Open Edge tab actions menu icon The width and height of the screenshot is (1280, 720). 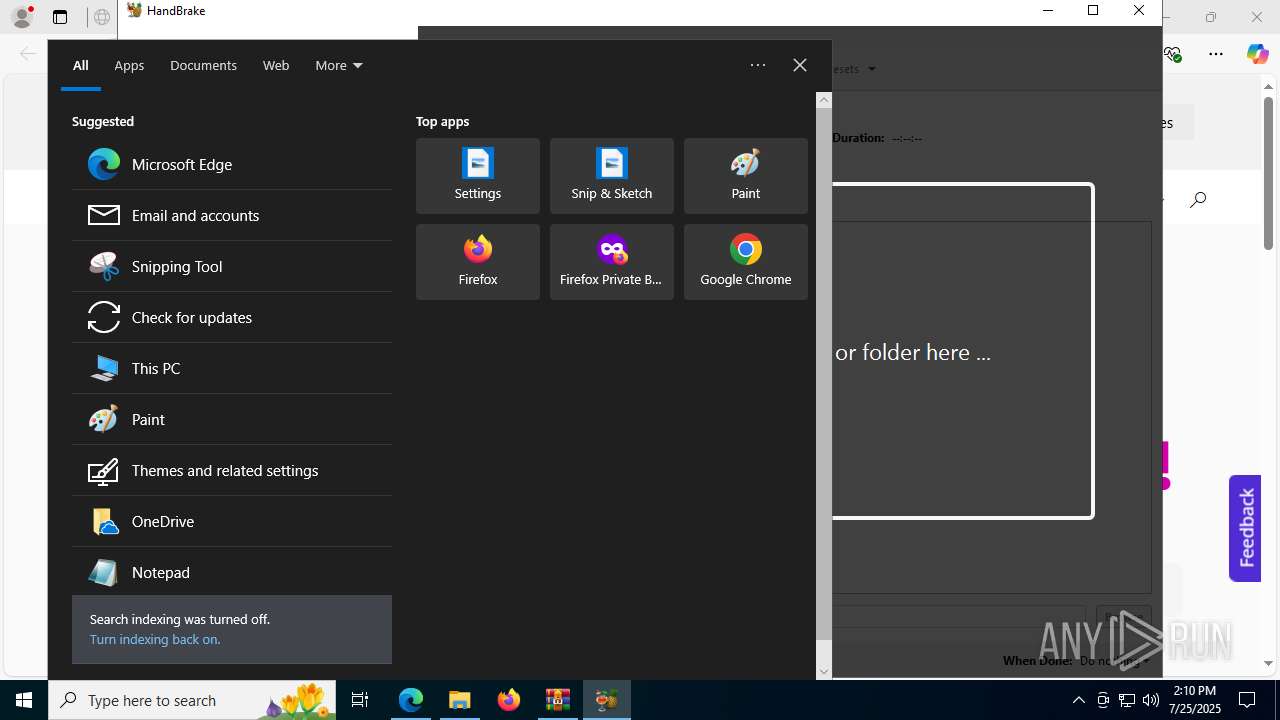(x=60, y=17)
